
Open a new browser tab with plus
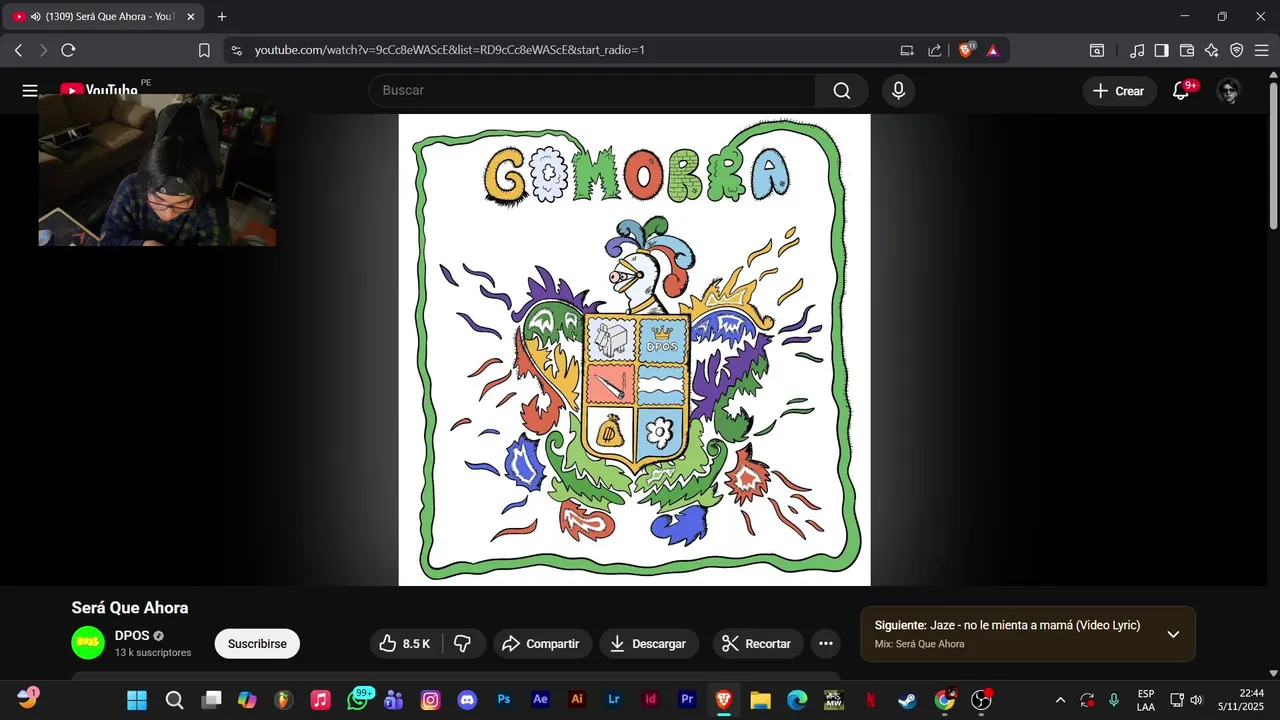222,17
